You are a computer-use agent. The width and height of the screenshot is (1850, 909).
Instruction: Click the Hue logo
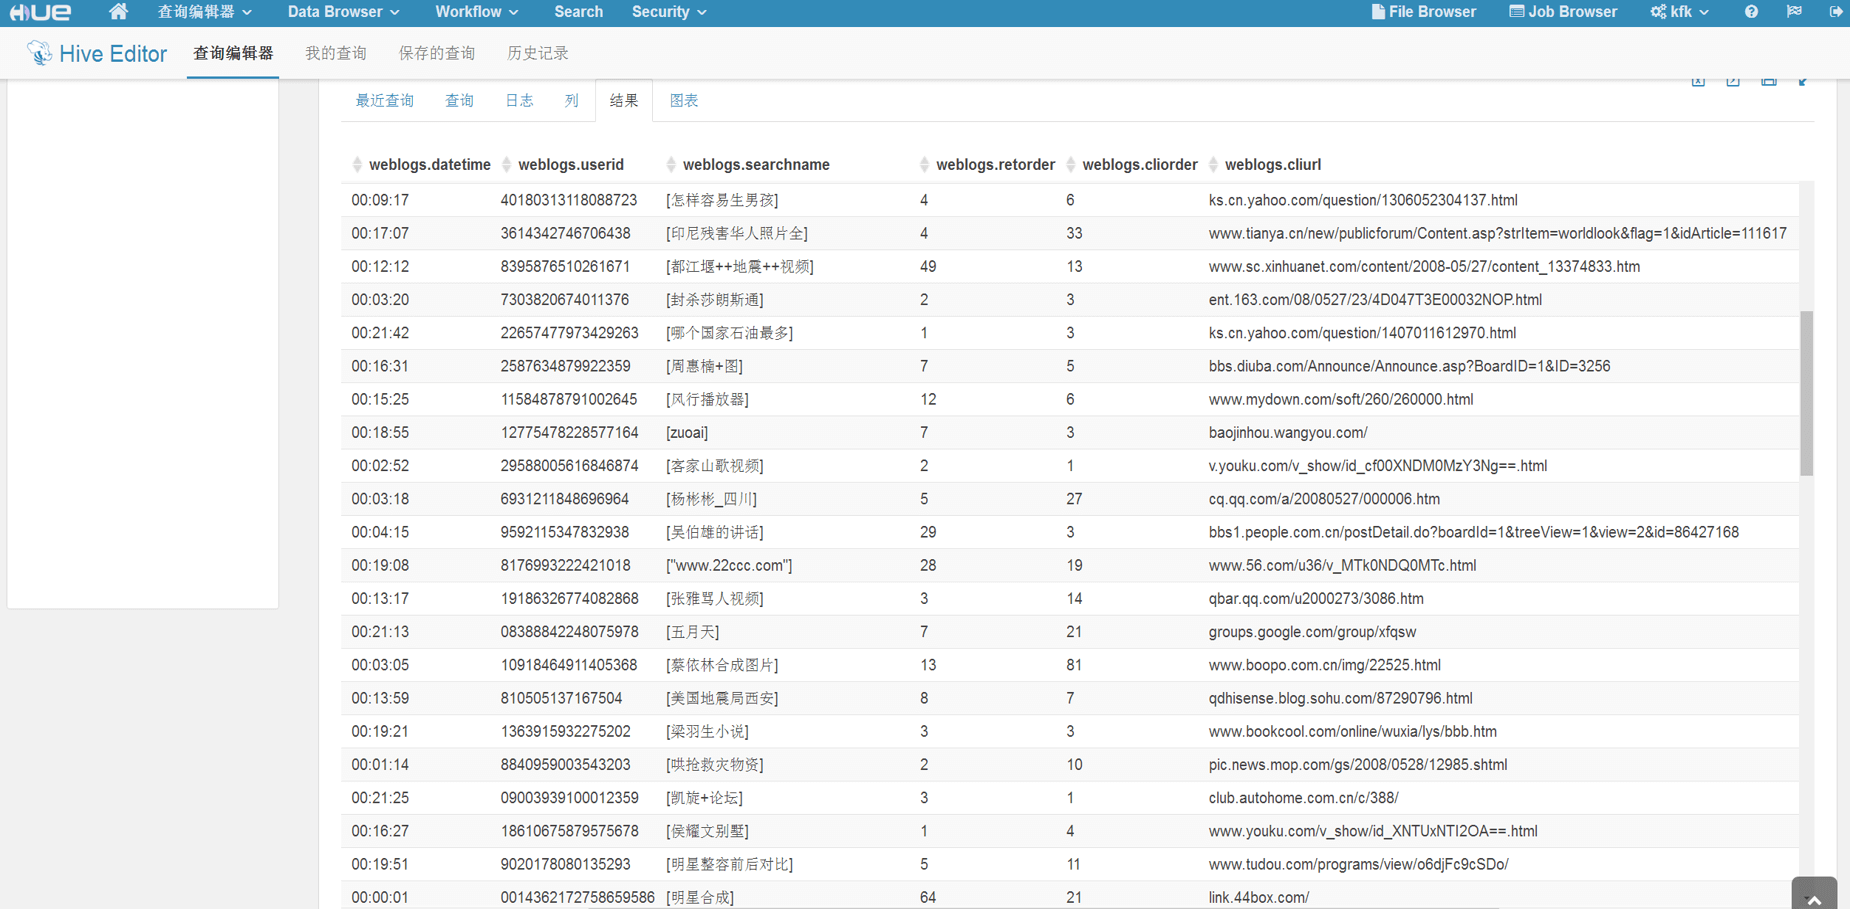(x=40, y=12)
